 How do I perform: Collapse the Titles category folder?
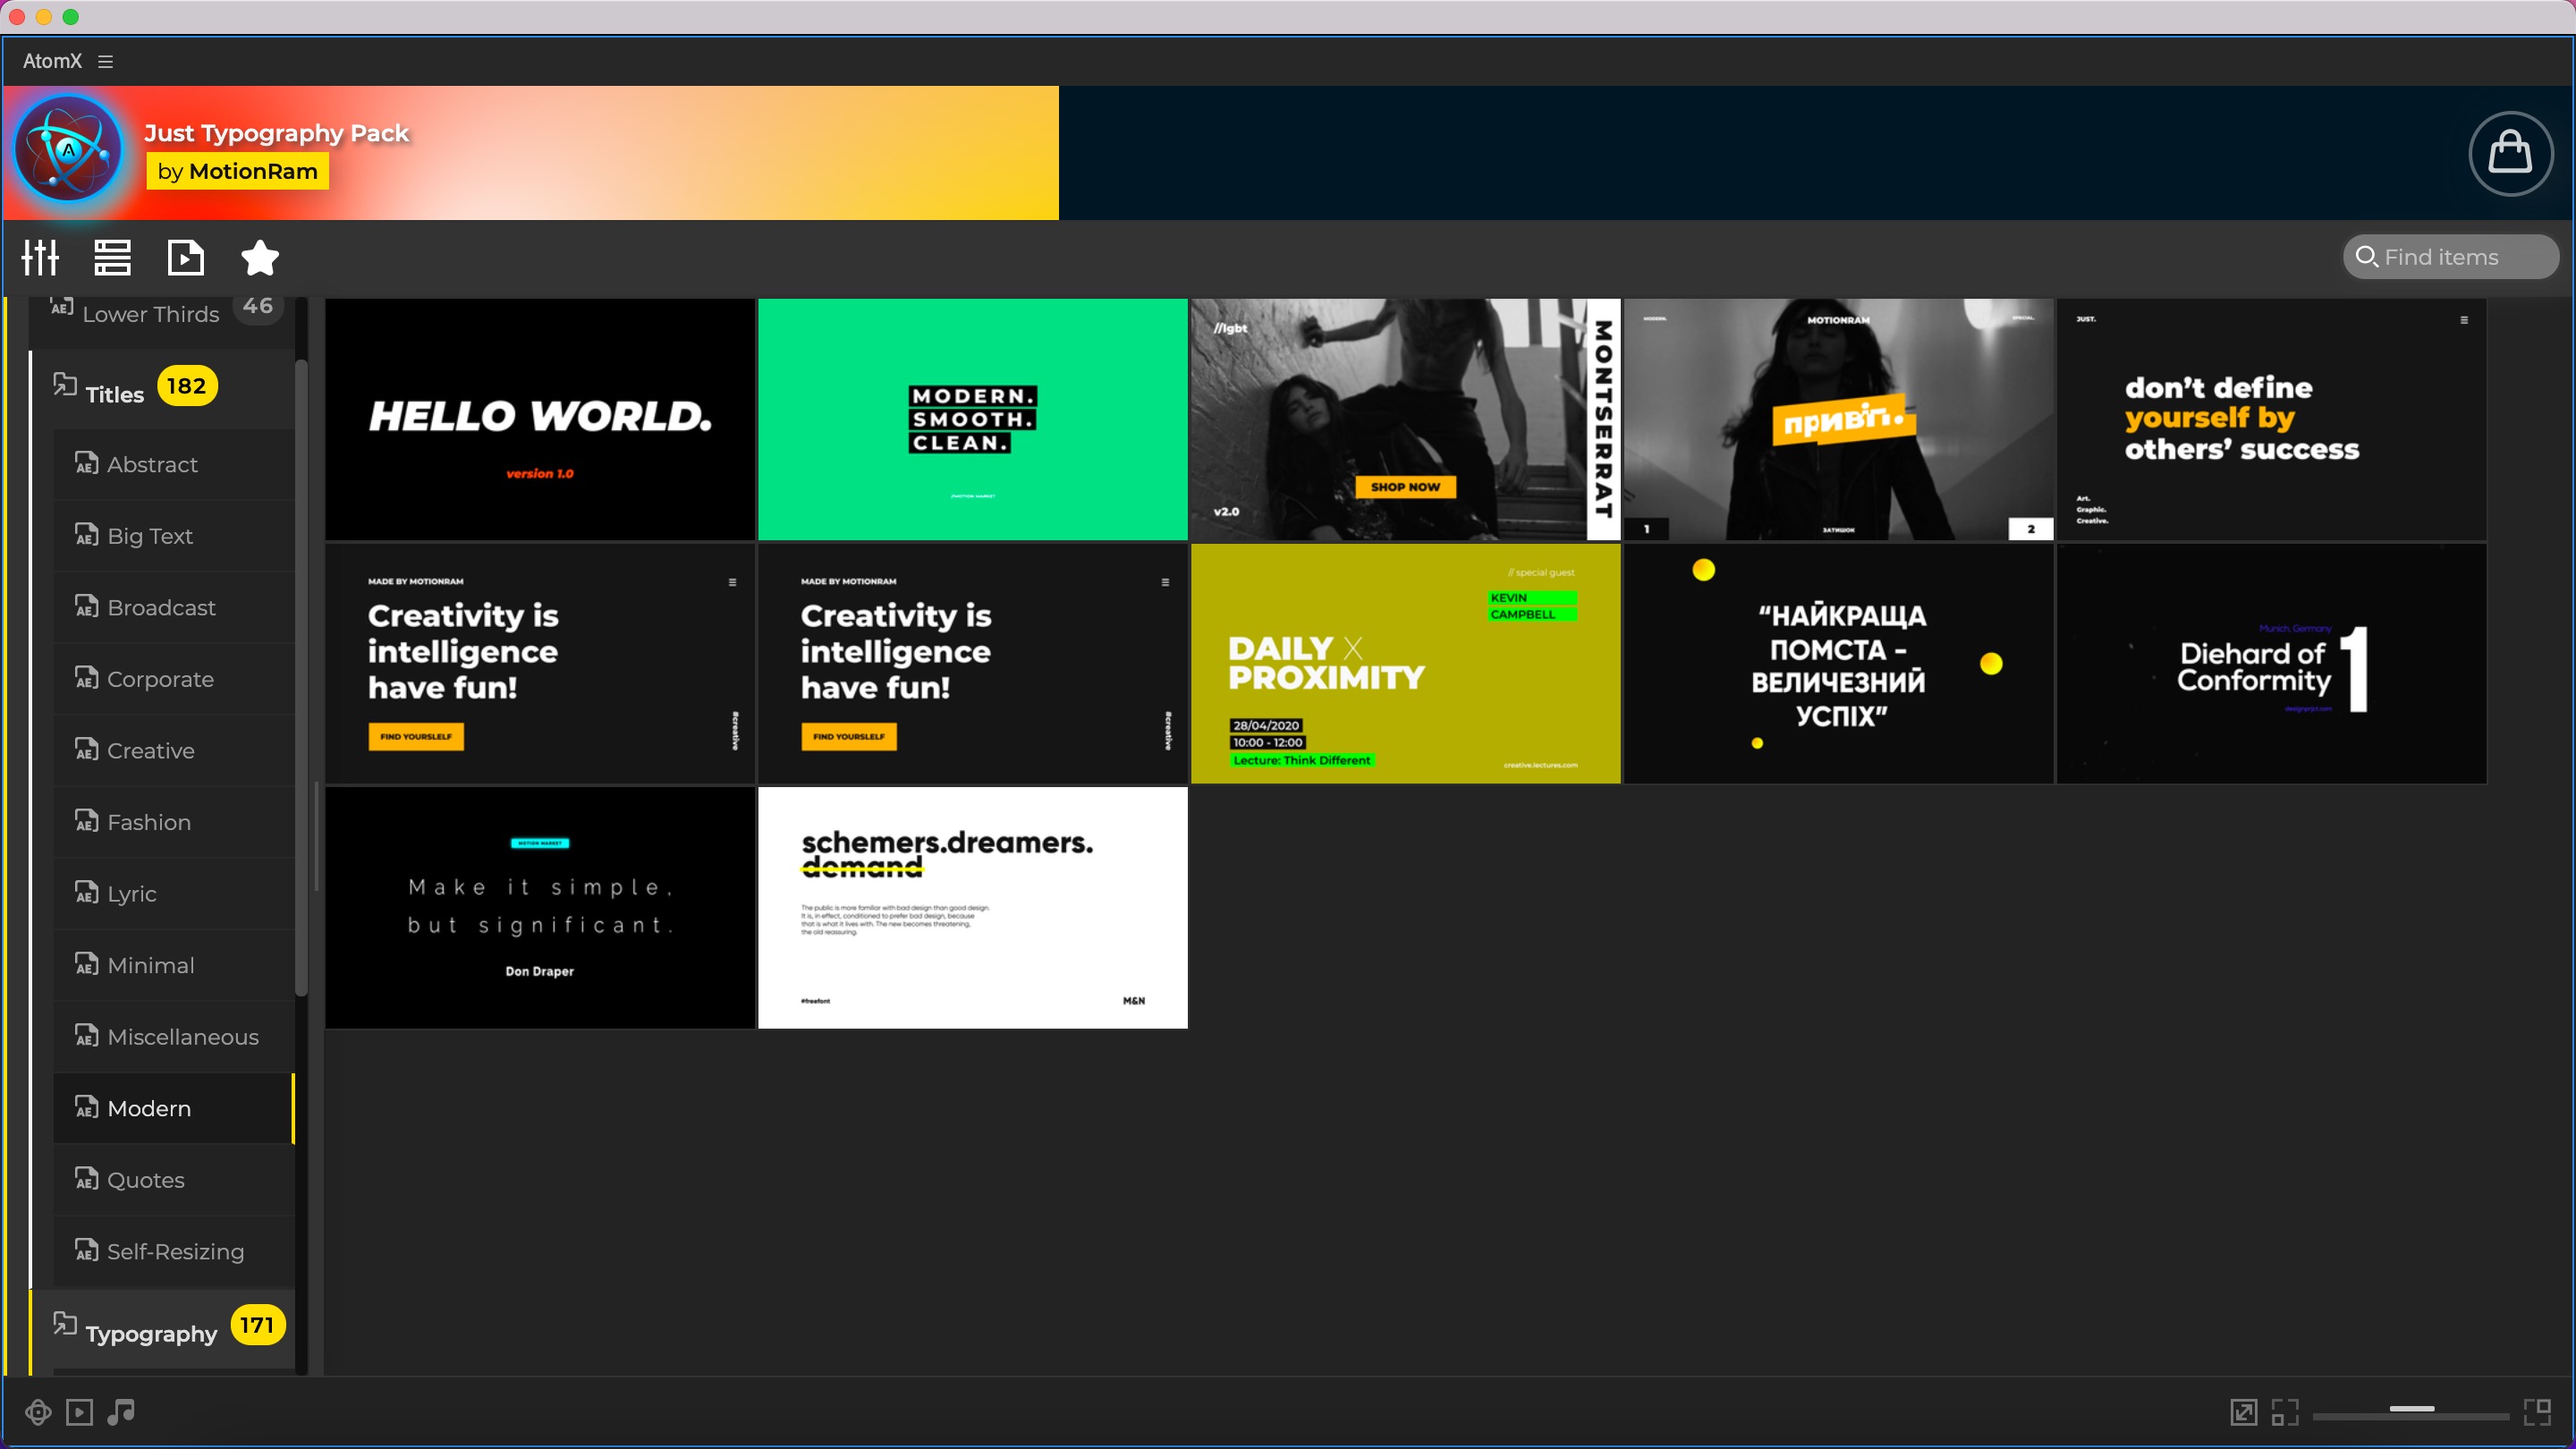tap(115, 393)
